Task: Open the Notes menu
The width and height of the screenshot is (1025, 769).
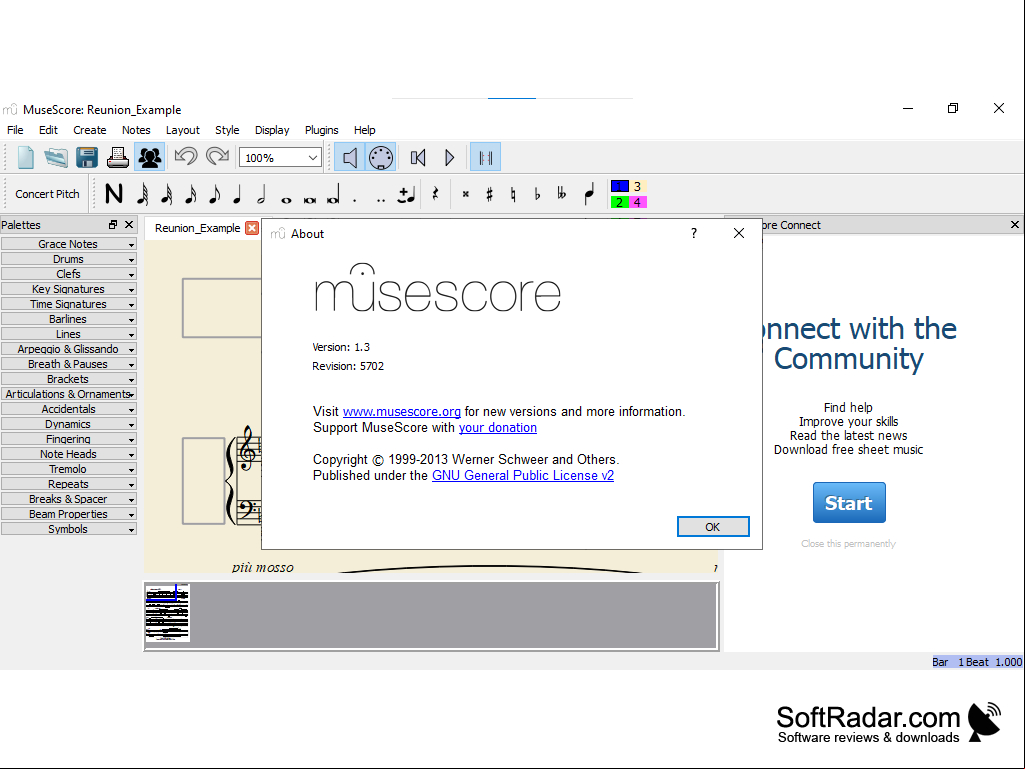Action: (136, 130)
